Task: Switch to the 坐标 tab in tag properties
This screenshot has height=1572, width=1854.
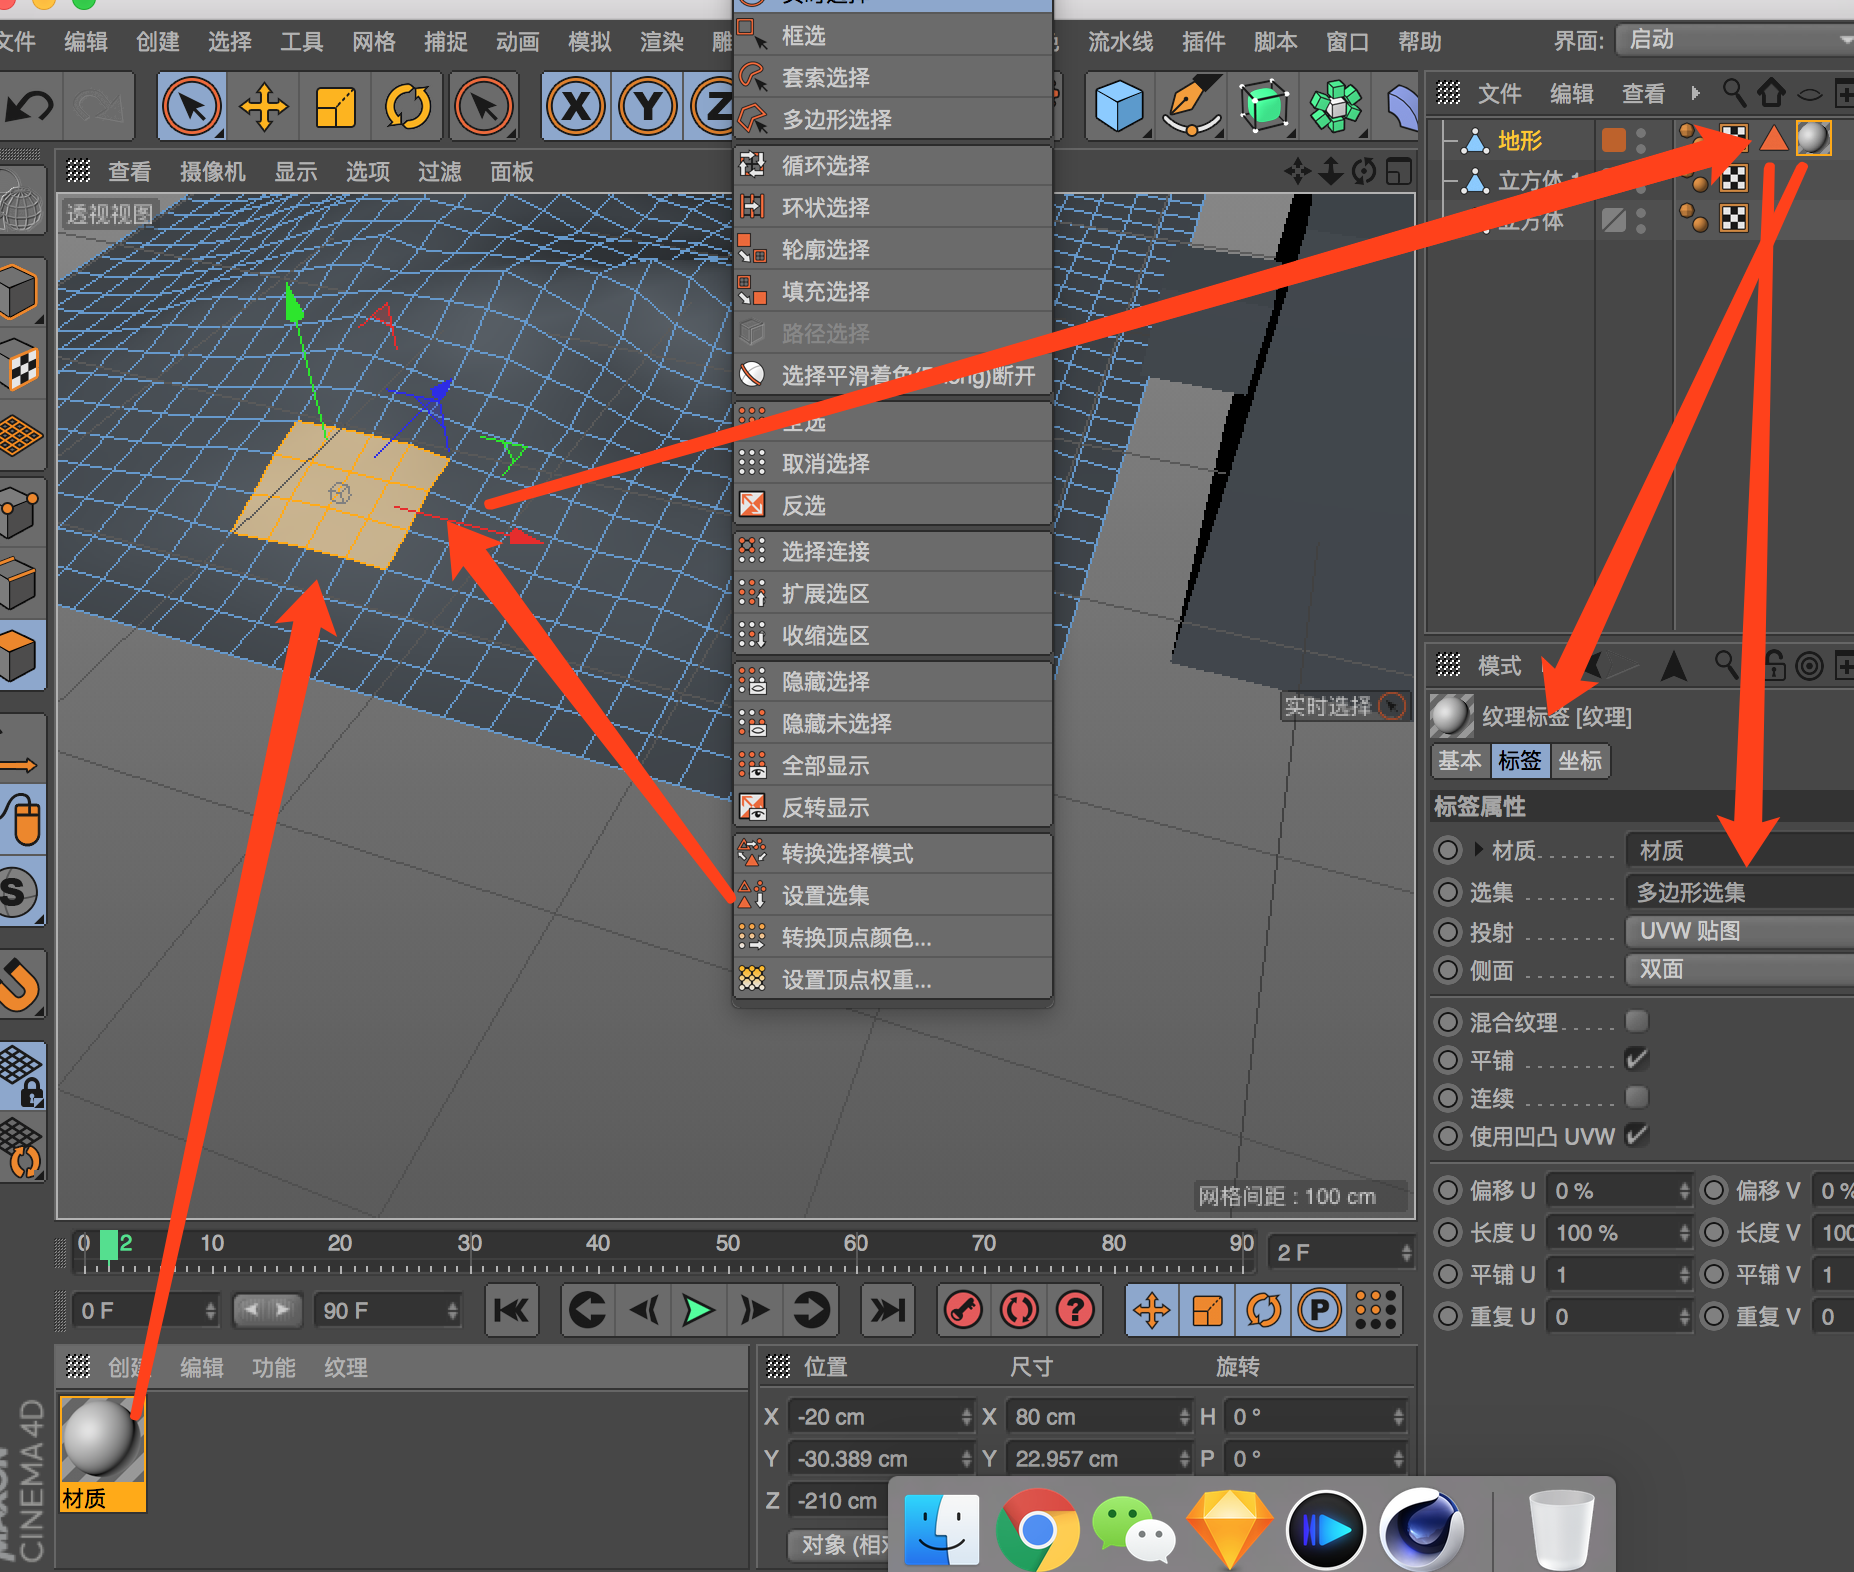Action: click(1582, 761)
